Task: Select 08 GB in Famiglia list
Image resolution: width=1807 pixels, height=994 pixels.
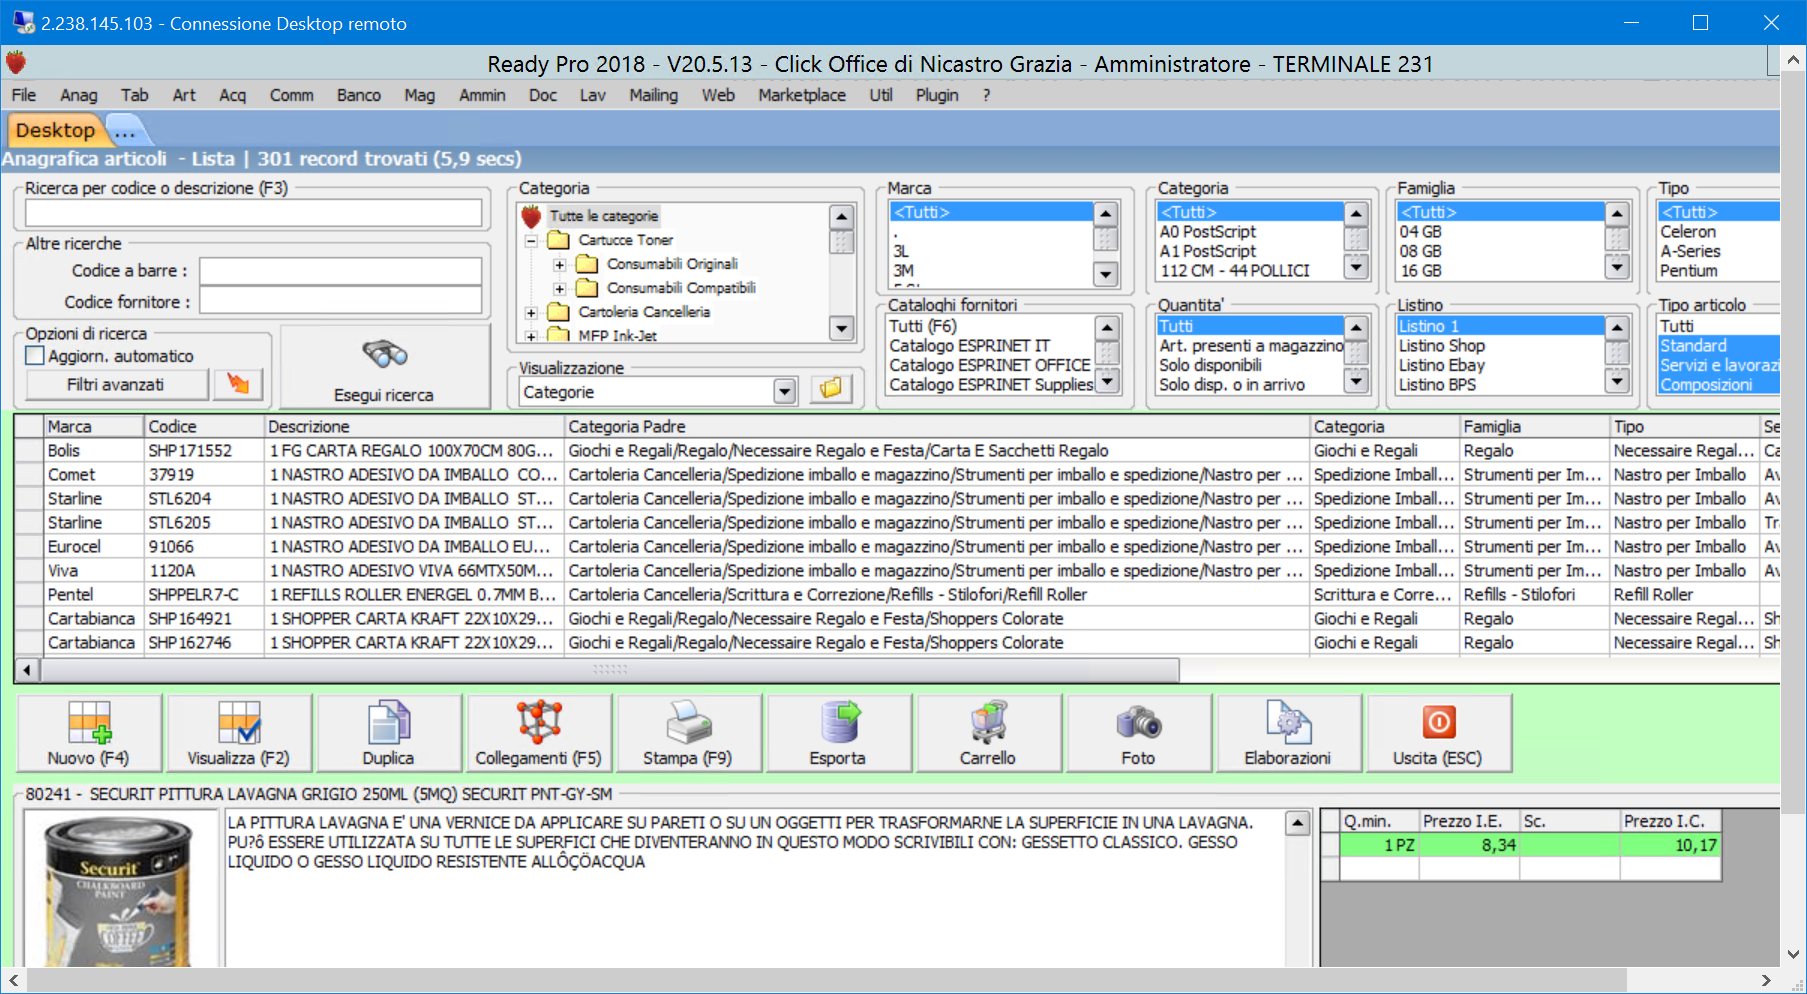Action: coord(1421,251)
